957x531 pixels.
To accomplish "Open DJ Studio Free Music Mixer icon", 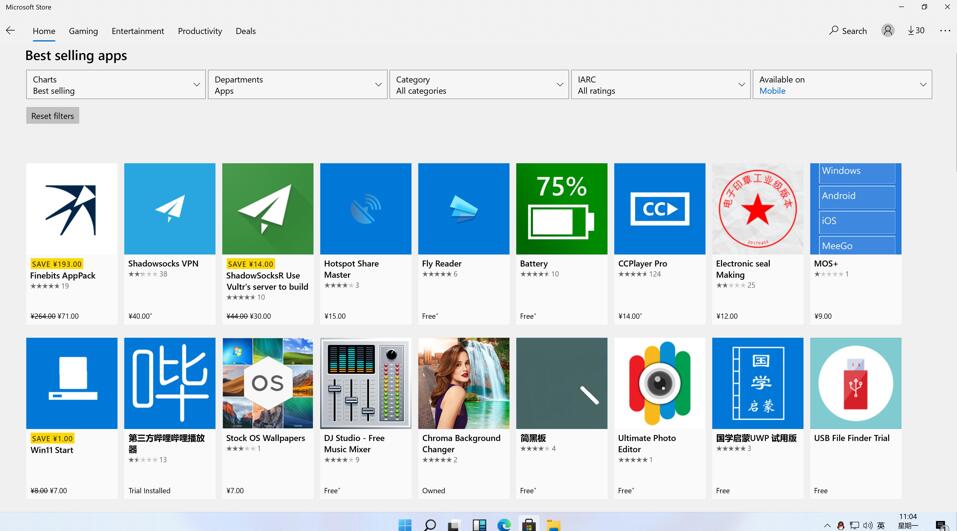I will click(x=366, y=383).
